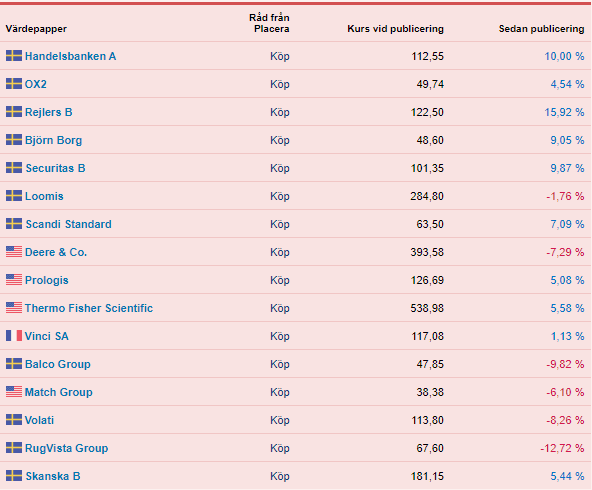This screenshot has height=490, width=592.
Task: Click the Swedish flag next to Rejlers B
Action: pos(14,112)
